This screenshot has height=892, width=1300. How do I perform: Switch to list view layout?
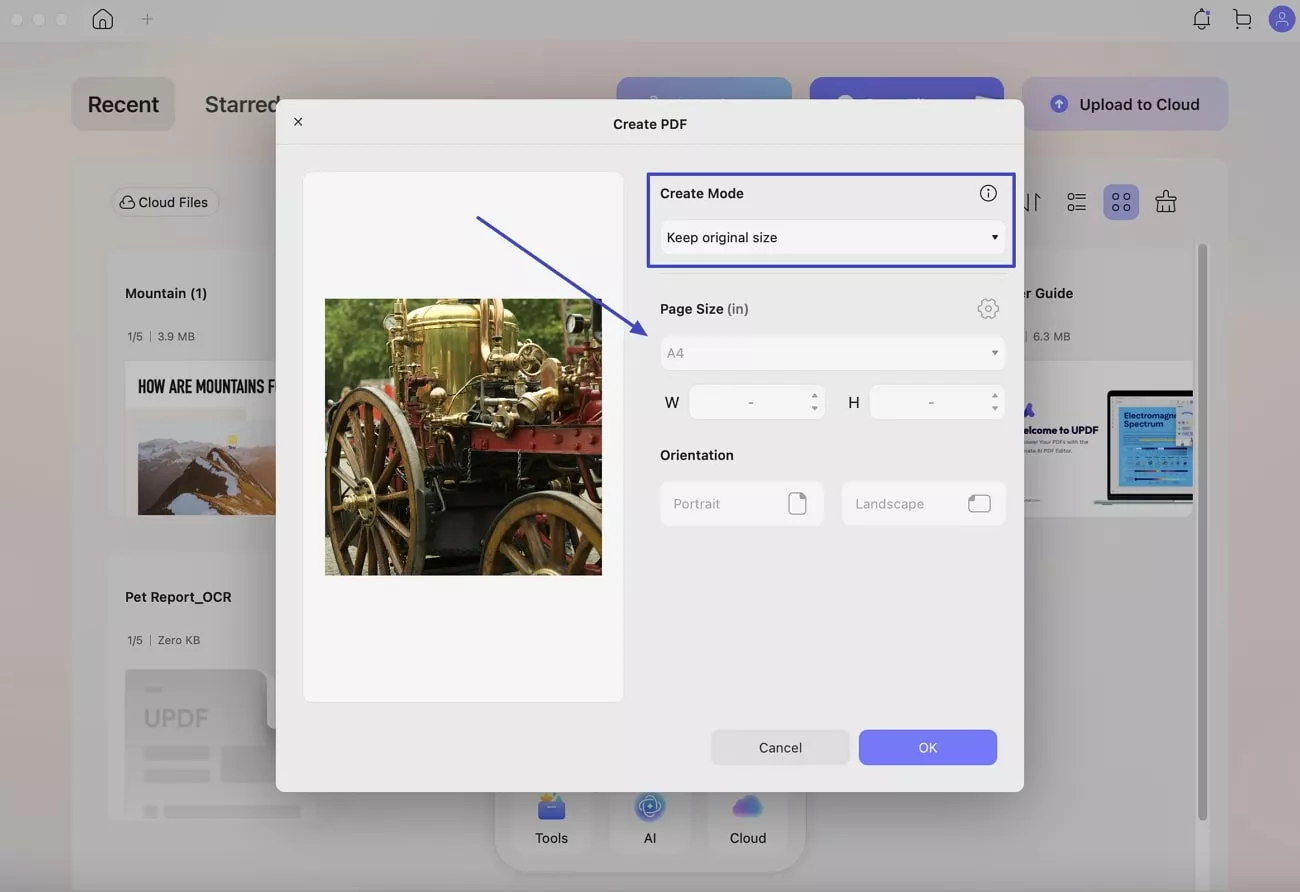(1076, 202)
